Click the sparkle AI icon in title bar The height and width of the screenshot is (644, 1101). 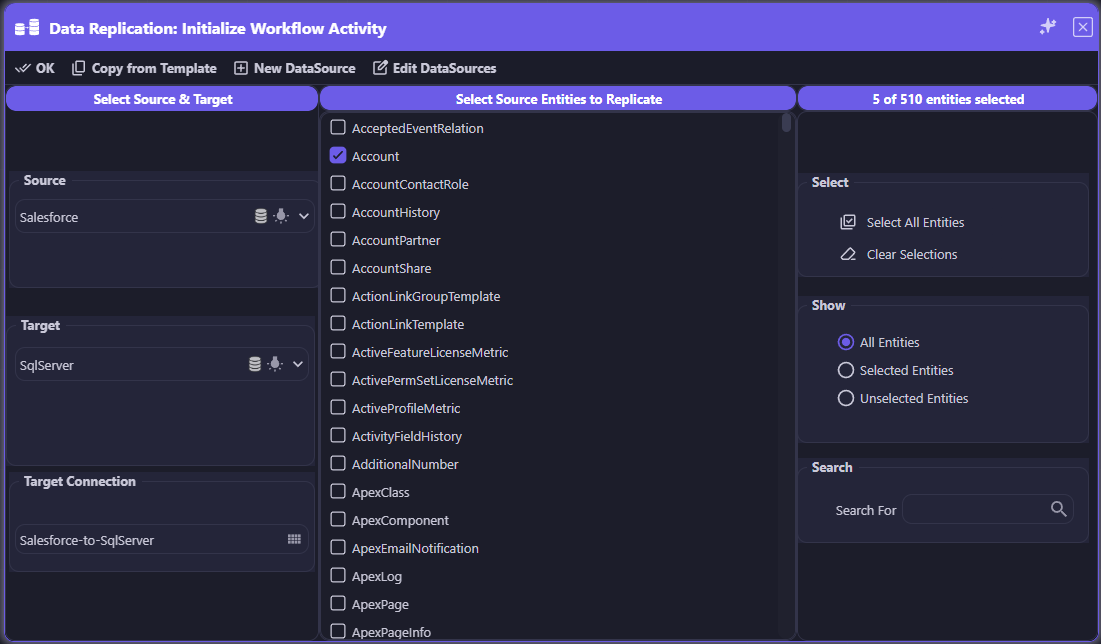(x=1048, y=27)
